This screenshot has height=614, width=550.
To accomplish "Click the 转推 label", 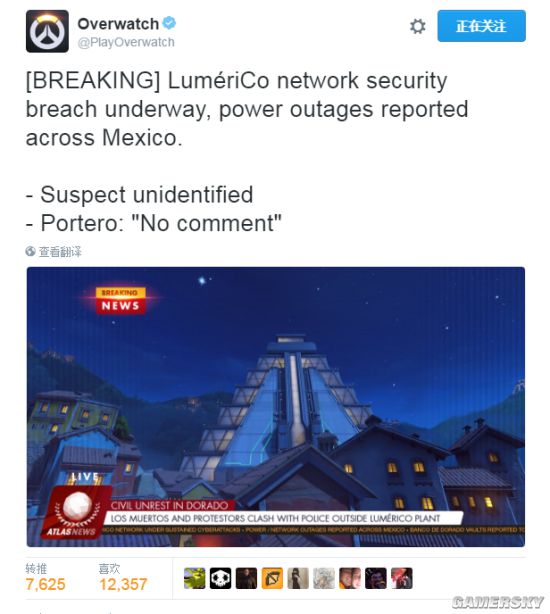I will (x=36, y=568).
